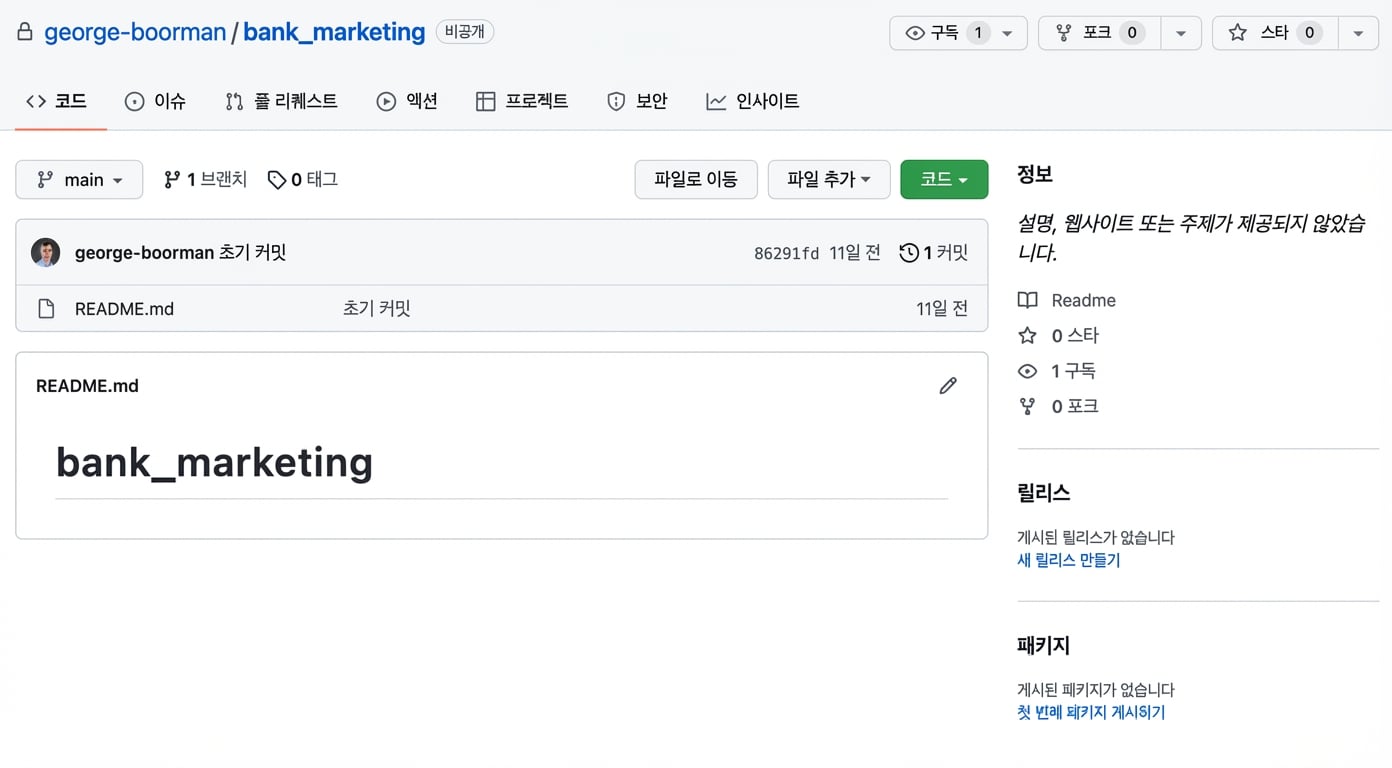This screenshot has width=1392, height=768.
Task: Click the star icon beside 0 스타 in sidebar
Action: point(1027,336)
